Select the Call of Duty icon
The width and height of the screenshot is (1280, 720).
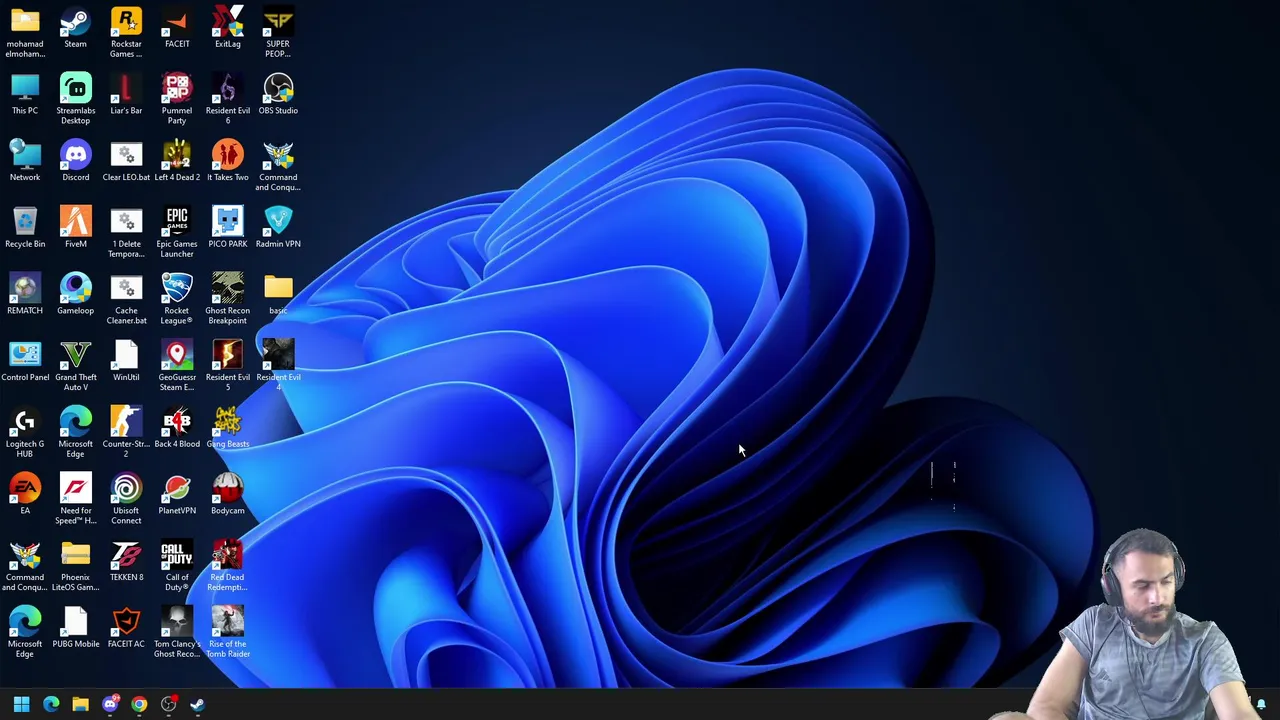(177, 566)
